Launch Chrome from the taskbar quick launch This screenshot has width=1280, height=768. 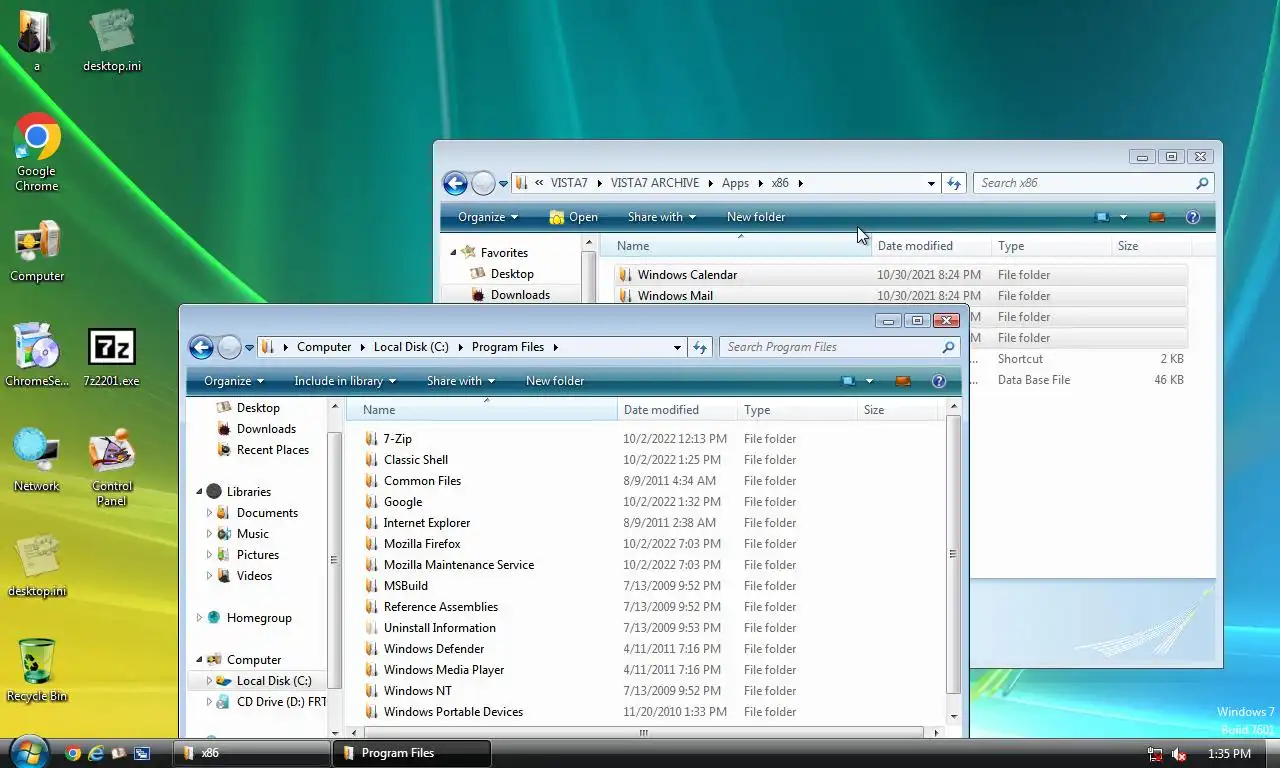tap(73, 753)
